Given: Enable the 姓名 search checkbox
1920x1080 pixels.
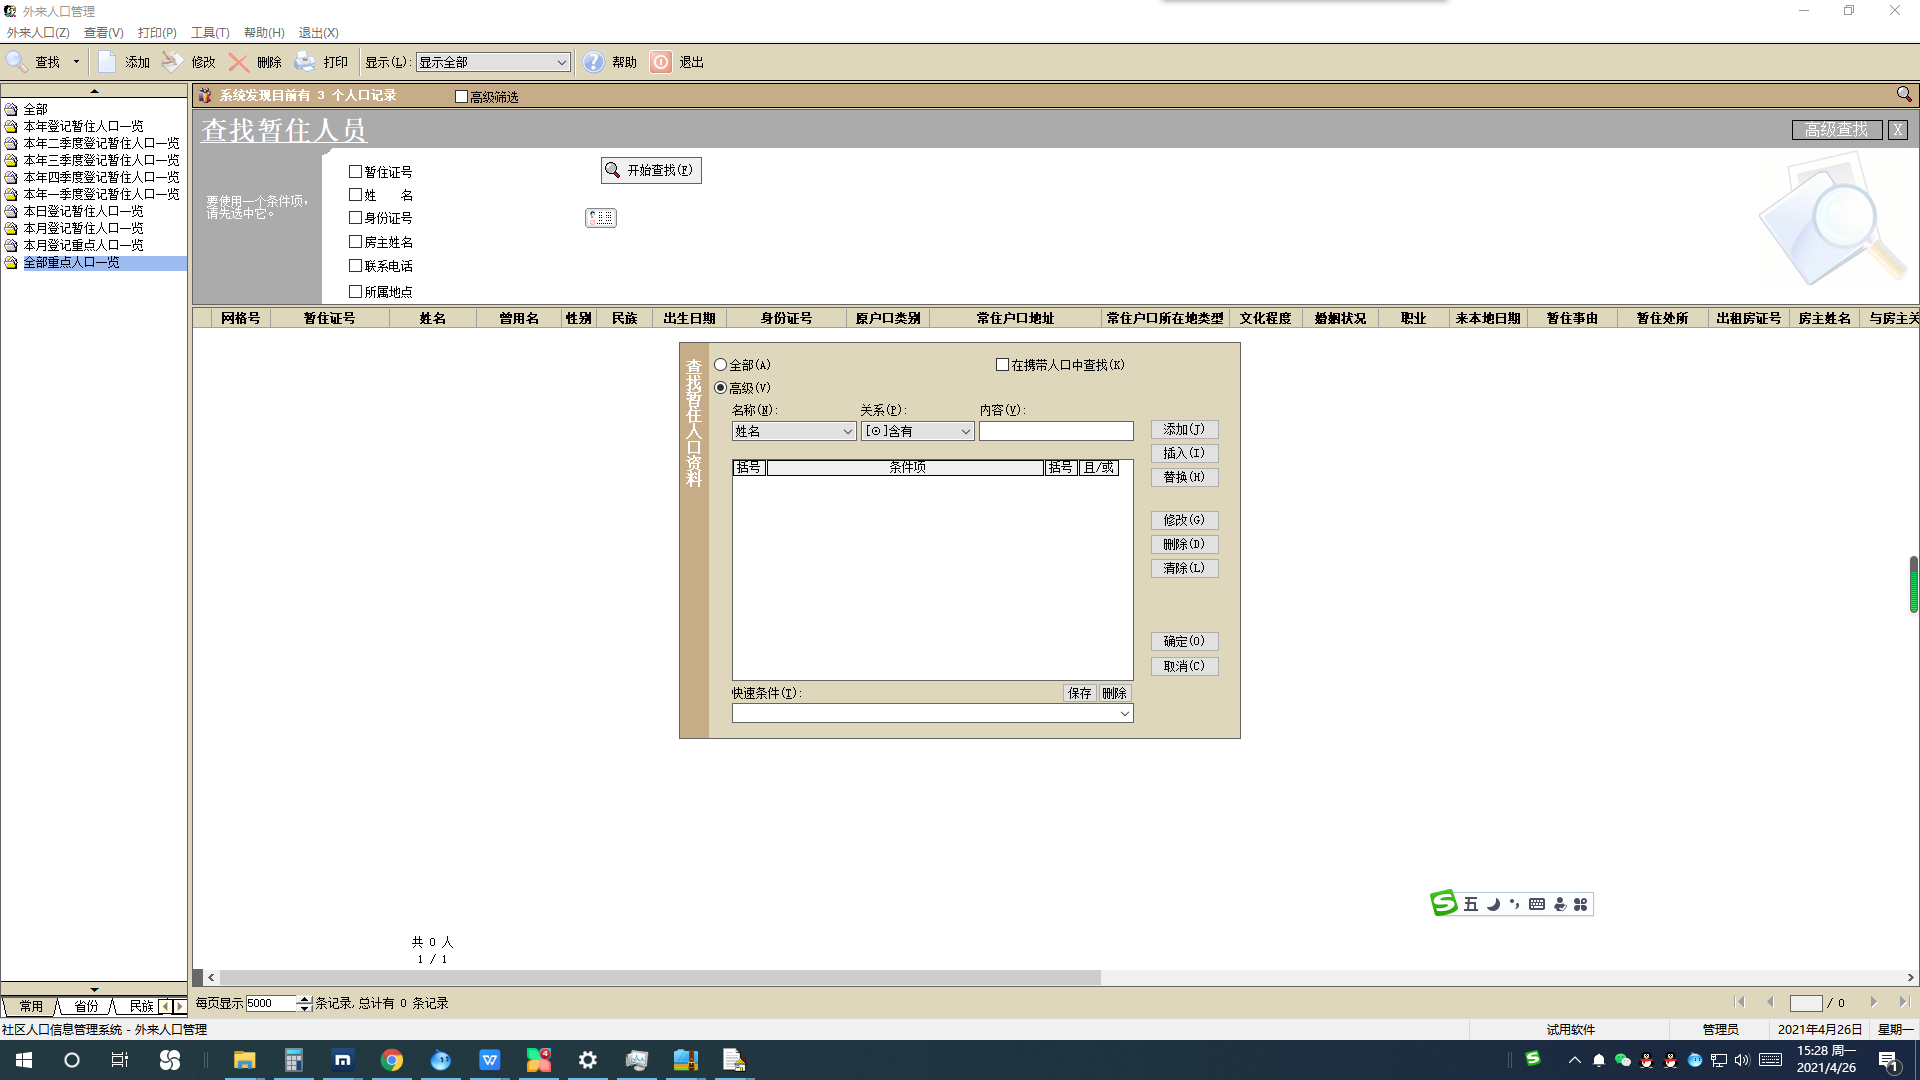Looking at the screenshot, I should point(355,194).
